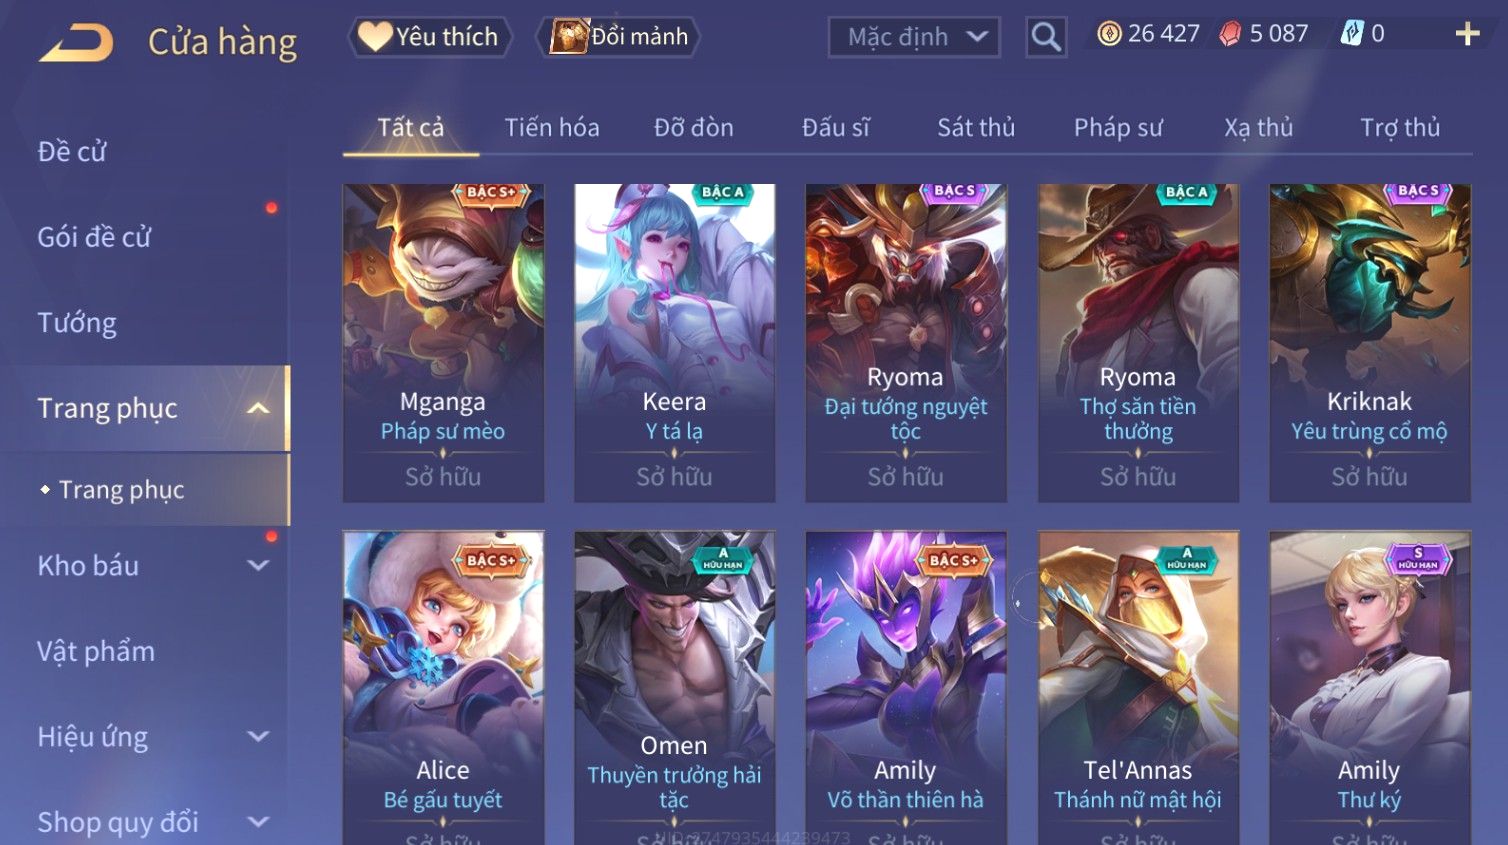
Task: Open the Mặc định sort dropdown
Action: [x=914, y=37]
